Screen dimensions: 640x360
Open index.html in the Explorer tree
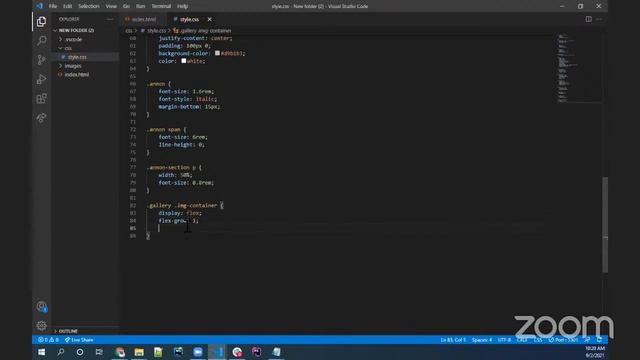coord(76,75)
